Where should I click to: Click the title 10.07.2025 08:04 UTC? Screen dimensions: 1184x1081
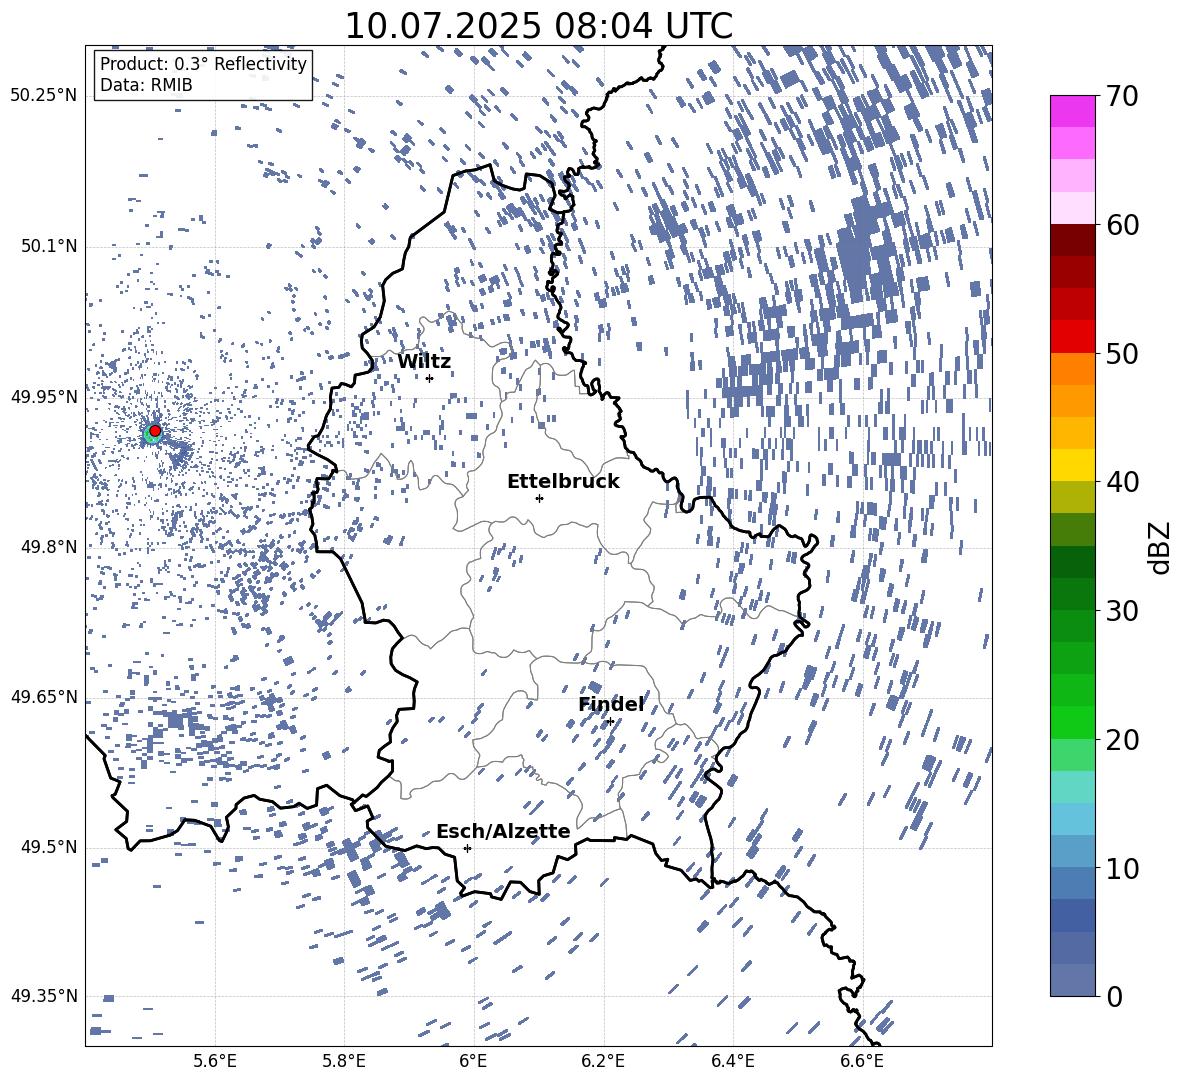[538, 26]
